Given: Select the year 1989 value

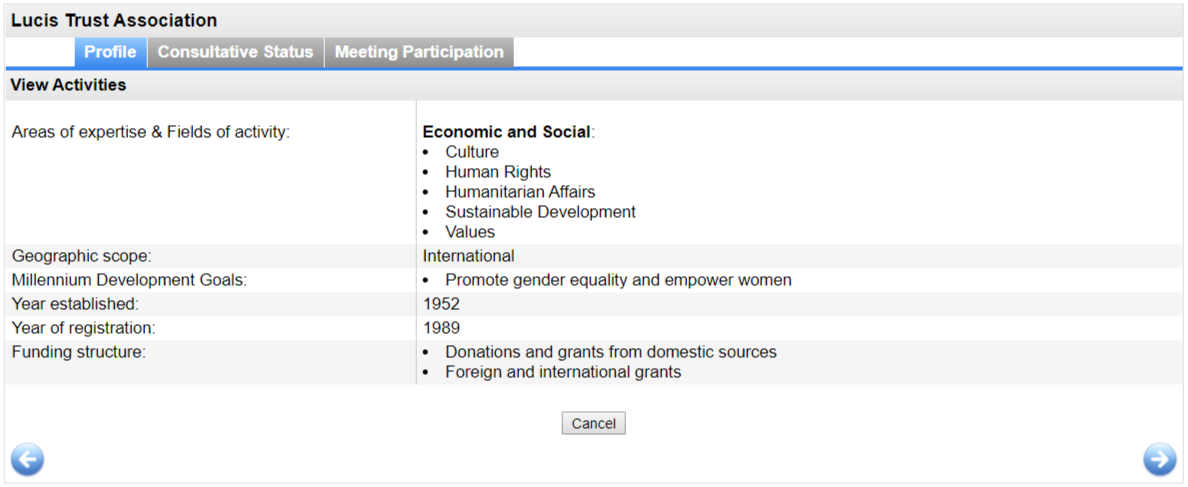Looking at the screenshot, I should (x=441, y=329).
